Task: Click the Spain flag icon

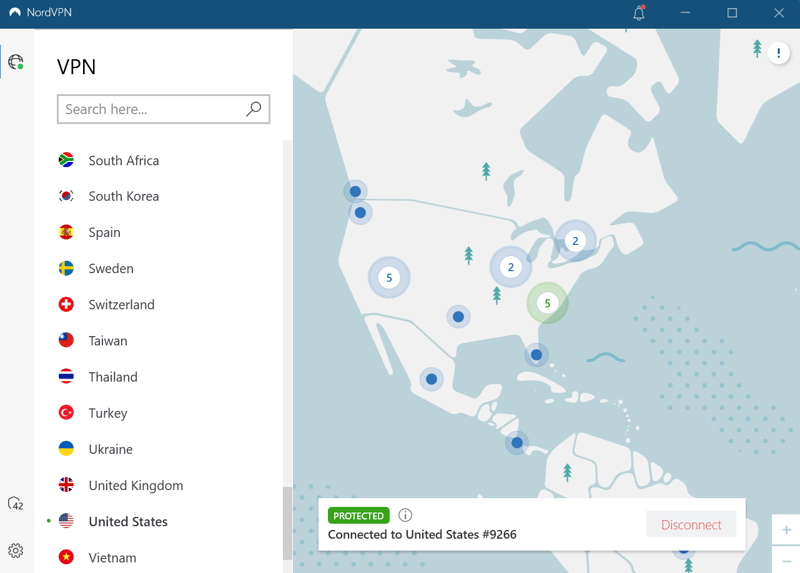Action: click(66, 232)
